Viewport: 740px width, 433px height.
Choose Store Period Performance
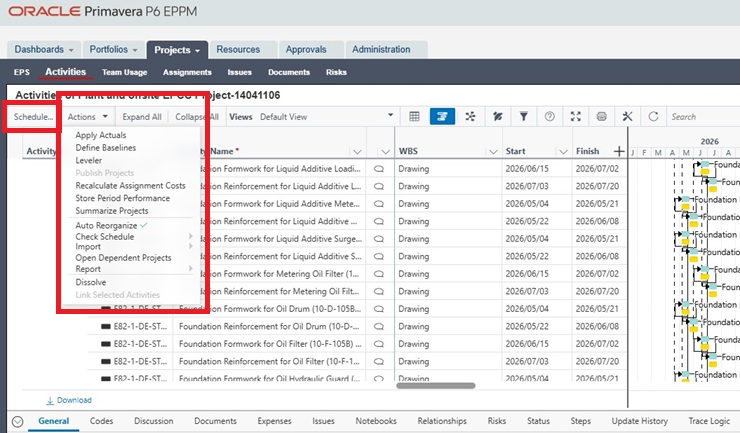123,198
